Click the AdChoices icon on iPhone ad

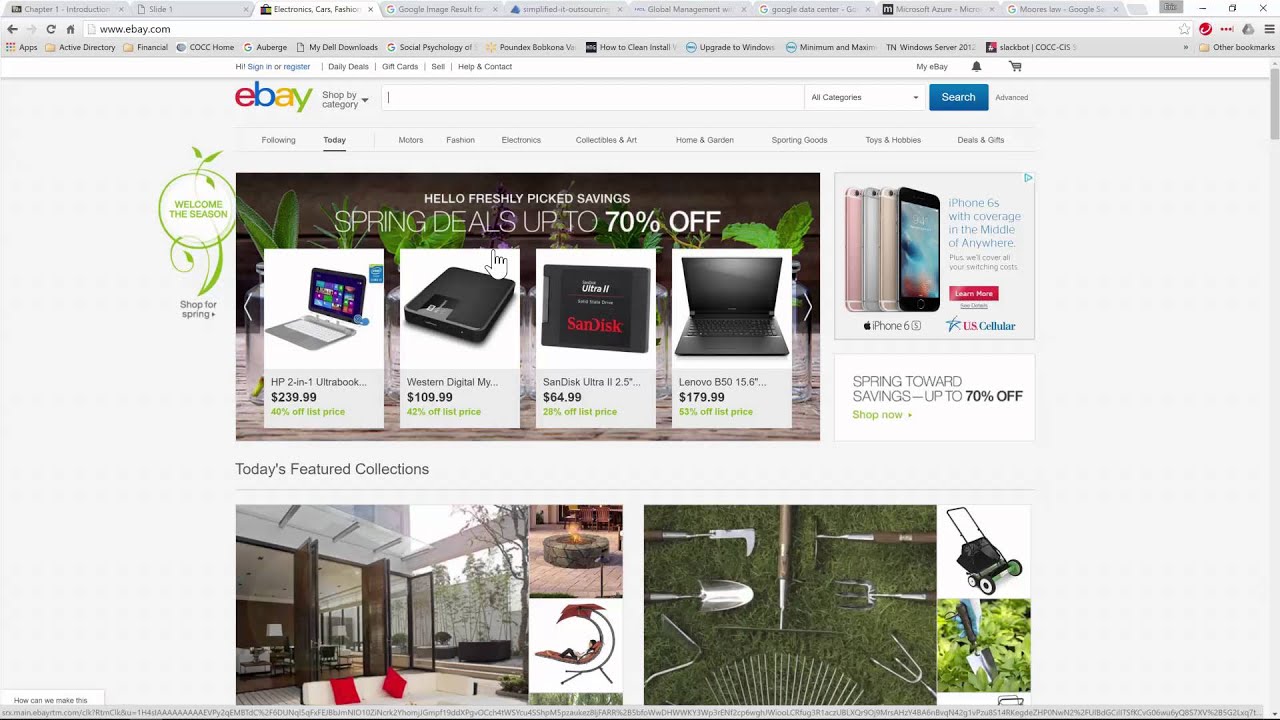click(1028, 178)
